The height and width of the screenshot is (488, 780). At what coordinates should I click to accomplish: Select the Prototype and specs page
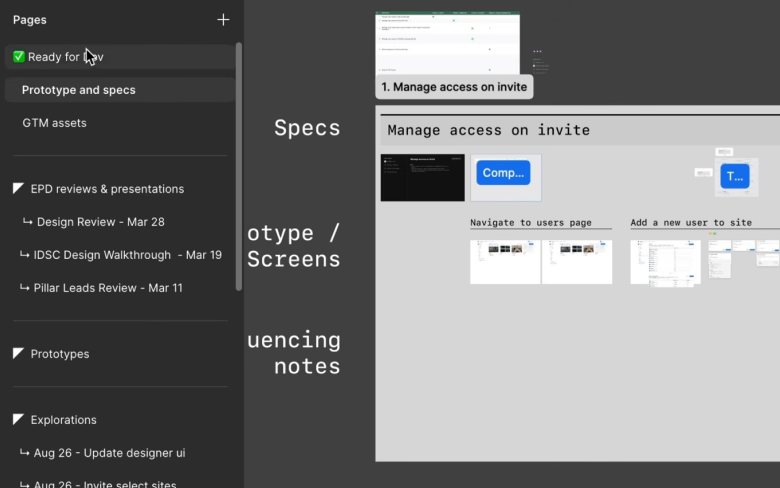pos(119,90)
